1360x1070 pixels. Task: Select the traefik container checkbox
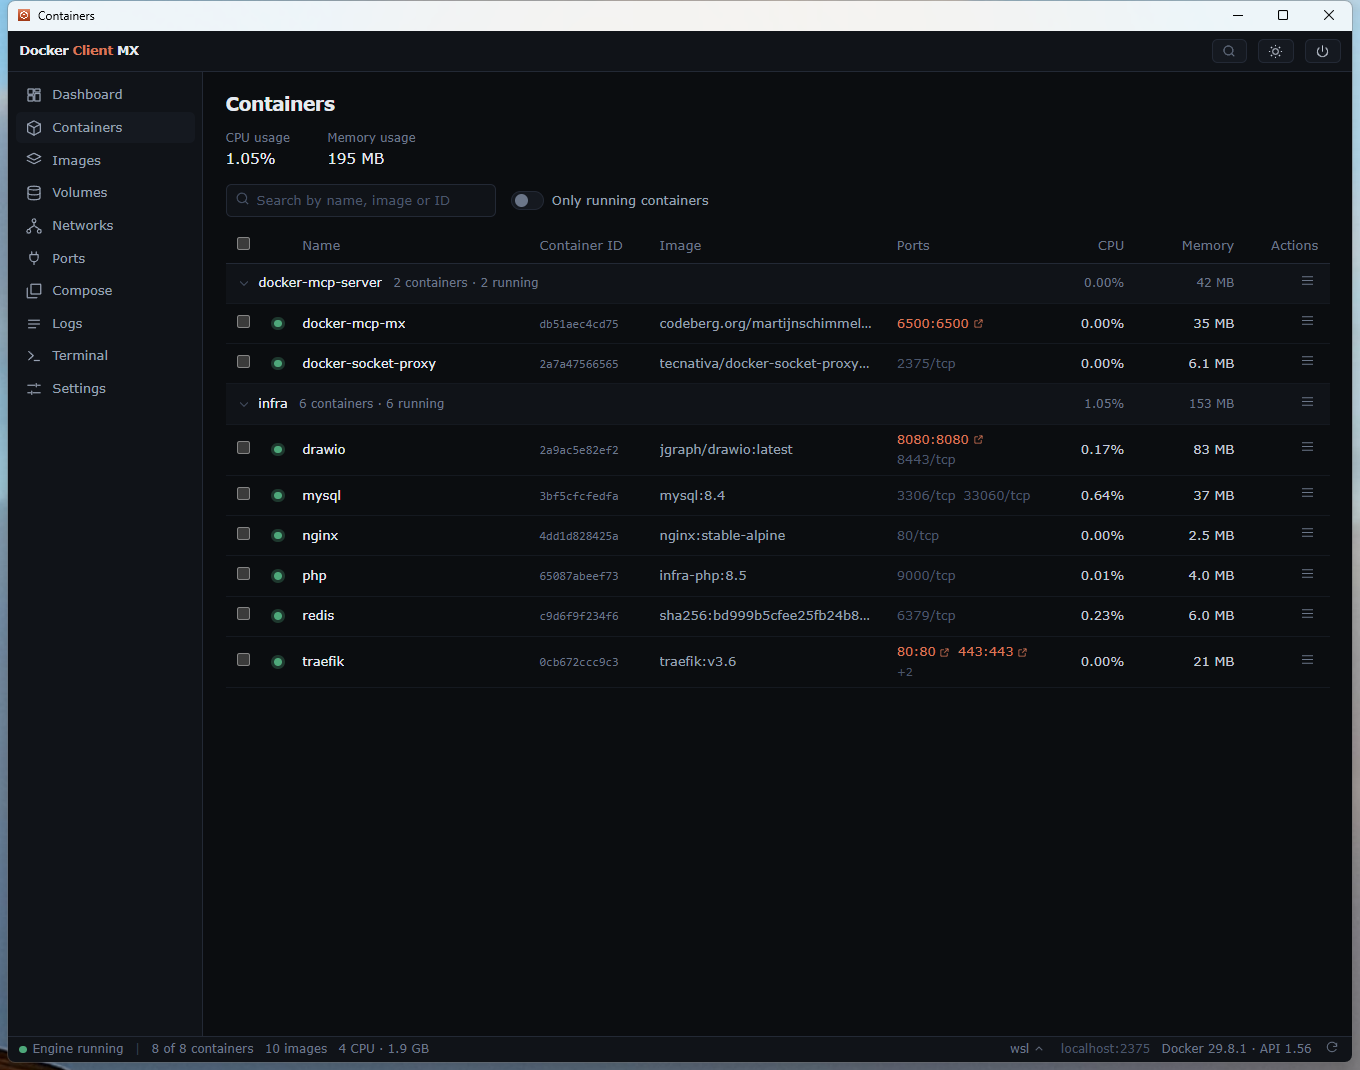pos(243,660)
